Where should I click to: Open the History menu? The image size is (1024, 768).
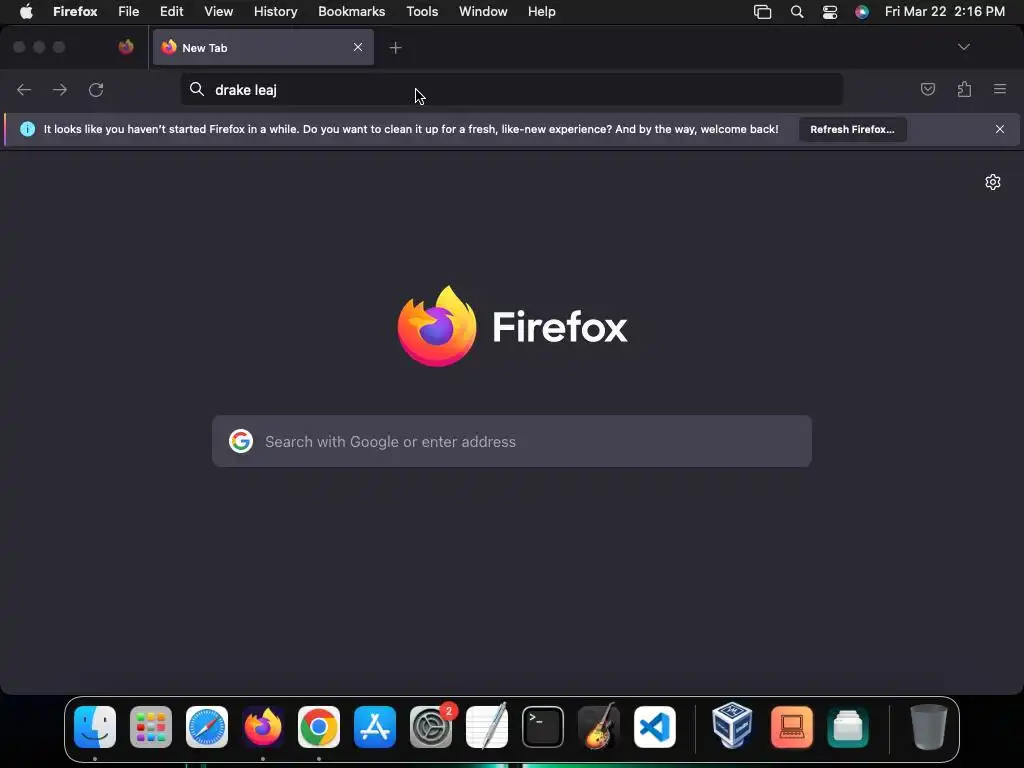276,12
